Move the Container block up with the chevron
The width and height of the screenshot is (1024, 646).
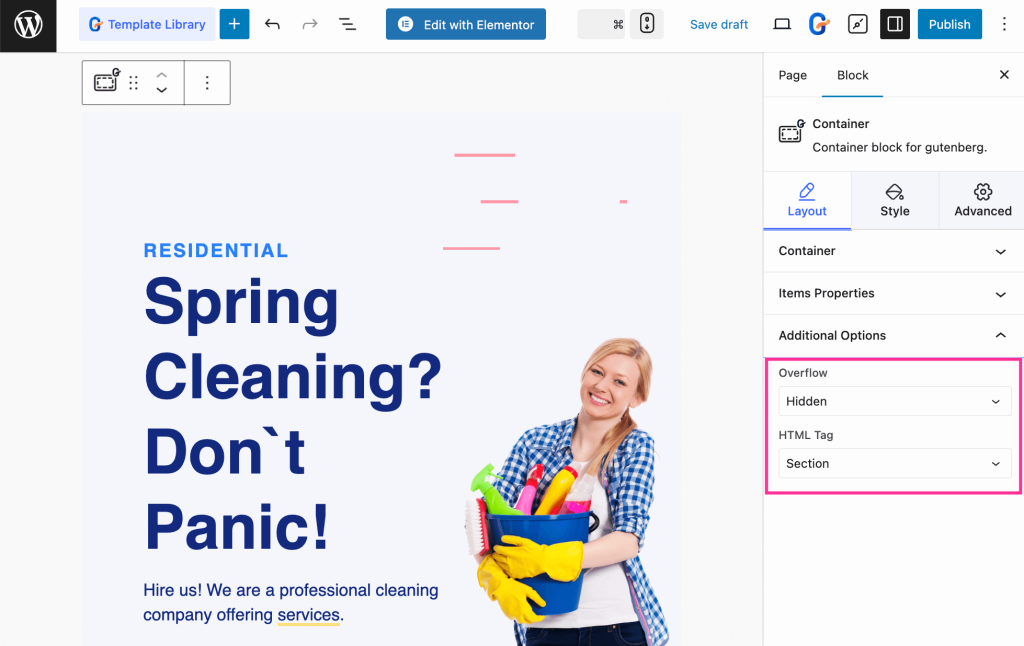162,76
